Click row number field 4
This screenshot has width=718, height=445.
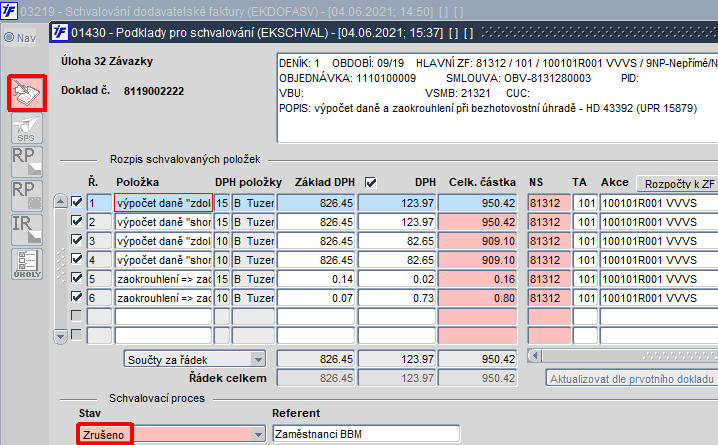tap(99, 260)
